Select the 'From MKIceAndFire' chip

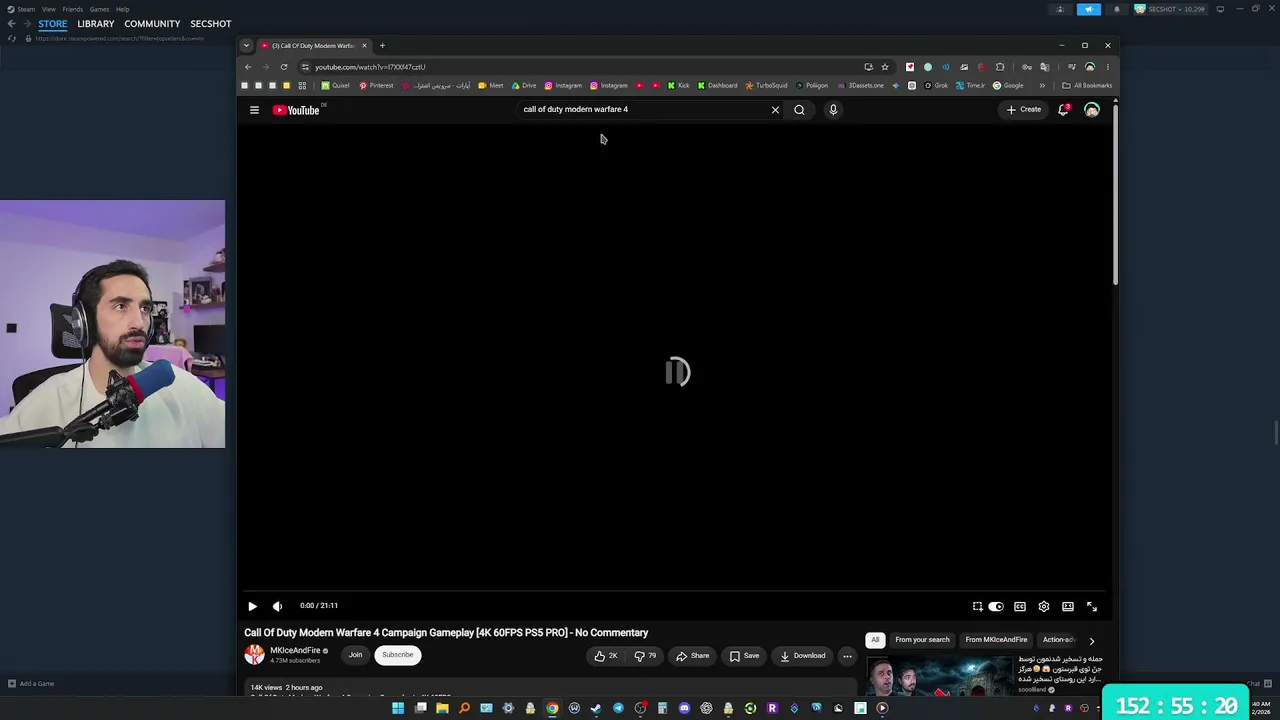pyautogui.click(x=996, y=640)
